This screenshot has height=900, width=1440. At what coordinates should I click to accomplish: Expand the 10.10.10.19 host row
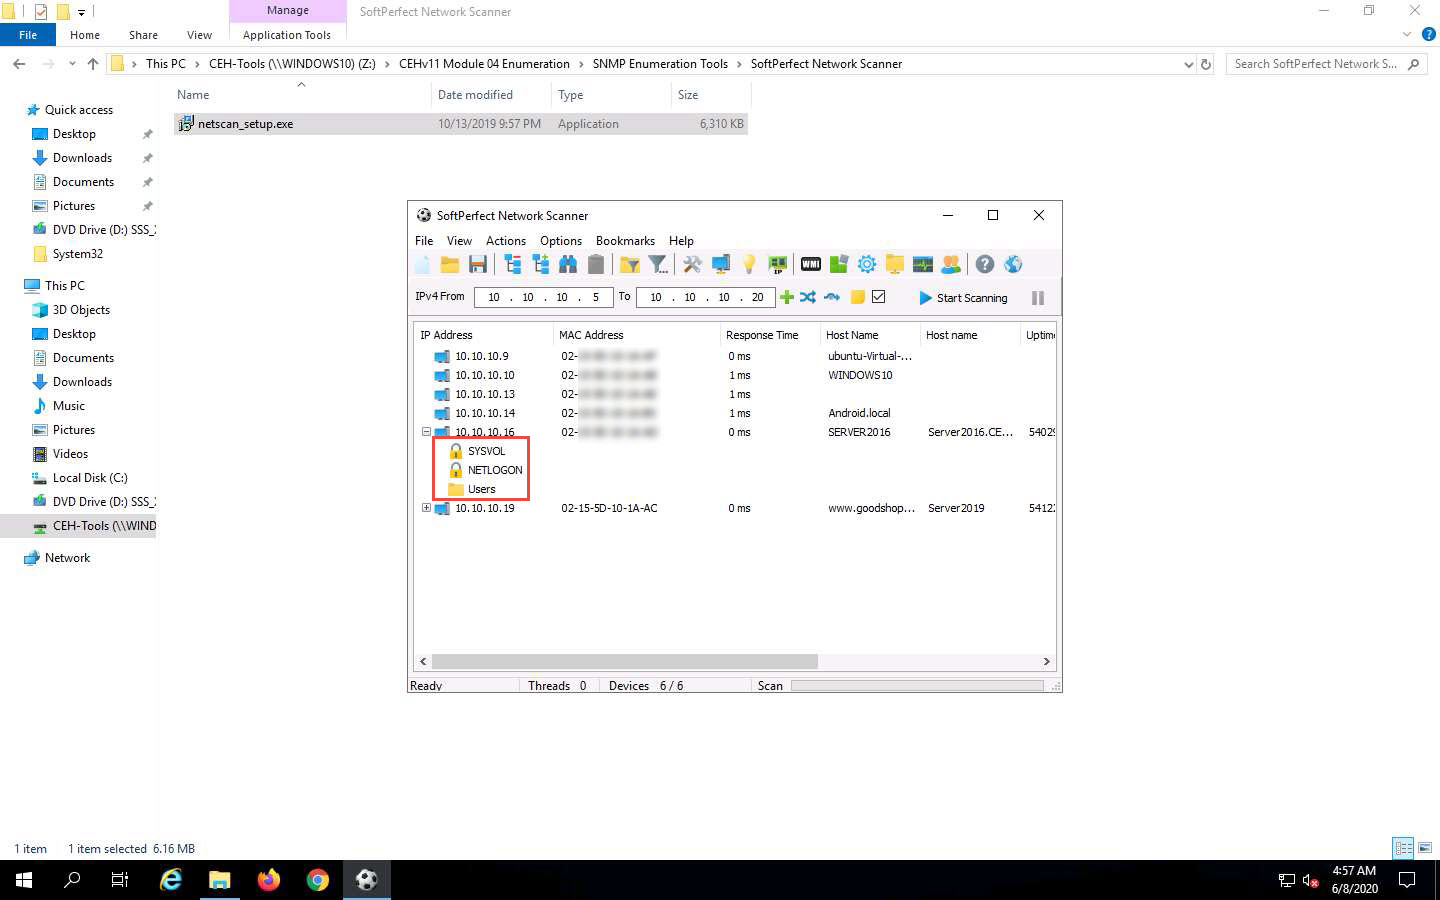426,508
